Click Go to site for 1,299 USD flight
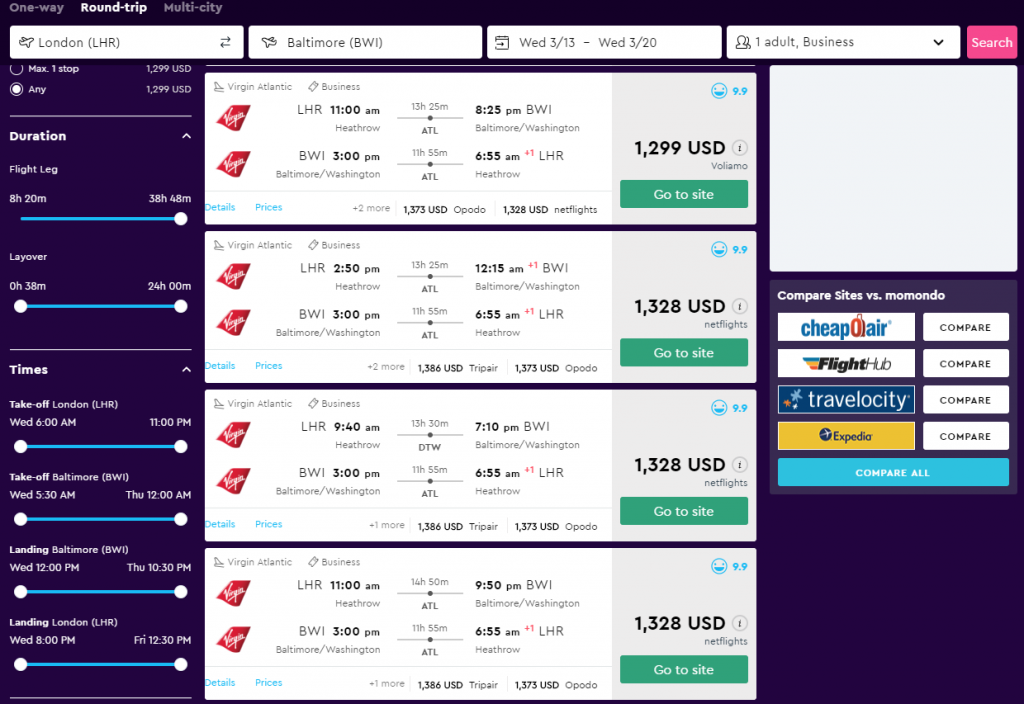This screenshot has width=1024, height=704. pos(684,194)
